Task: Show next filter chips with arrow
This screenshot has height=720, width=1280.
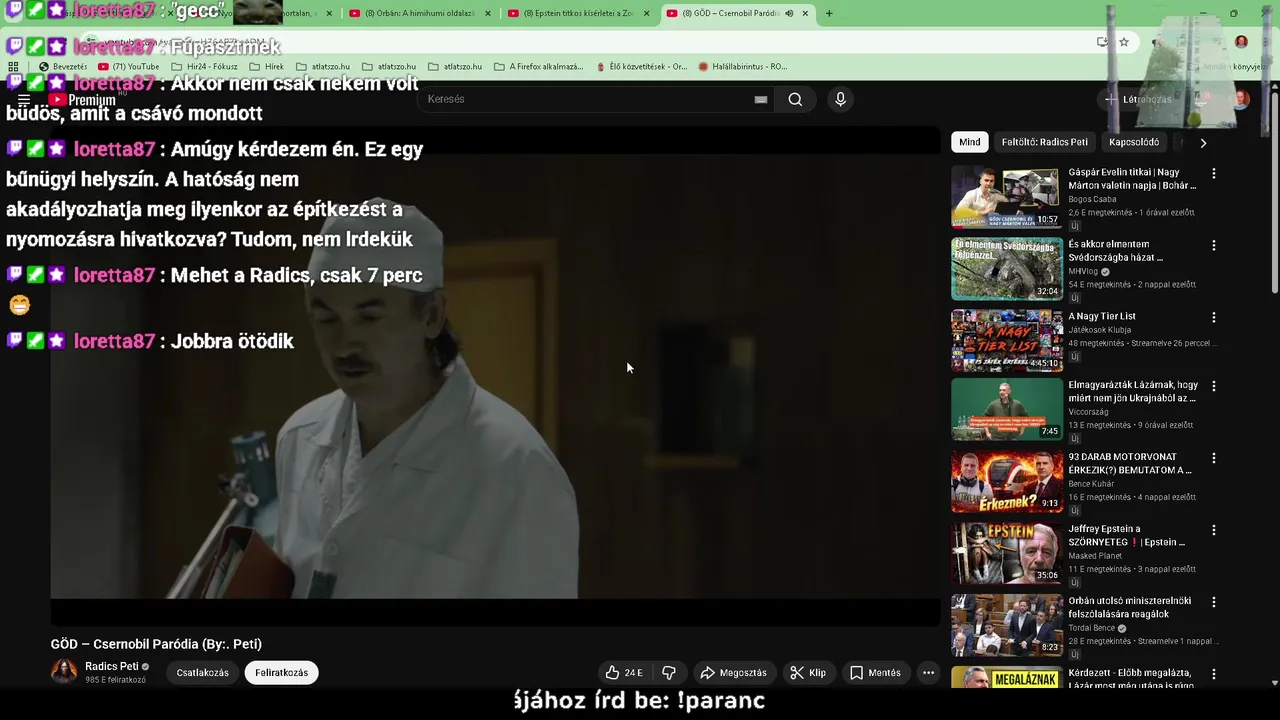Action: point(1203,142)
